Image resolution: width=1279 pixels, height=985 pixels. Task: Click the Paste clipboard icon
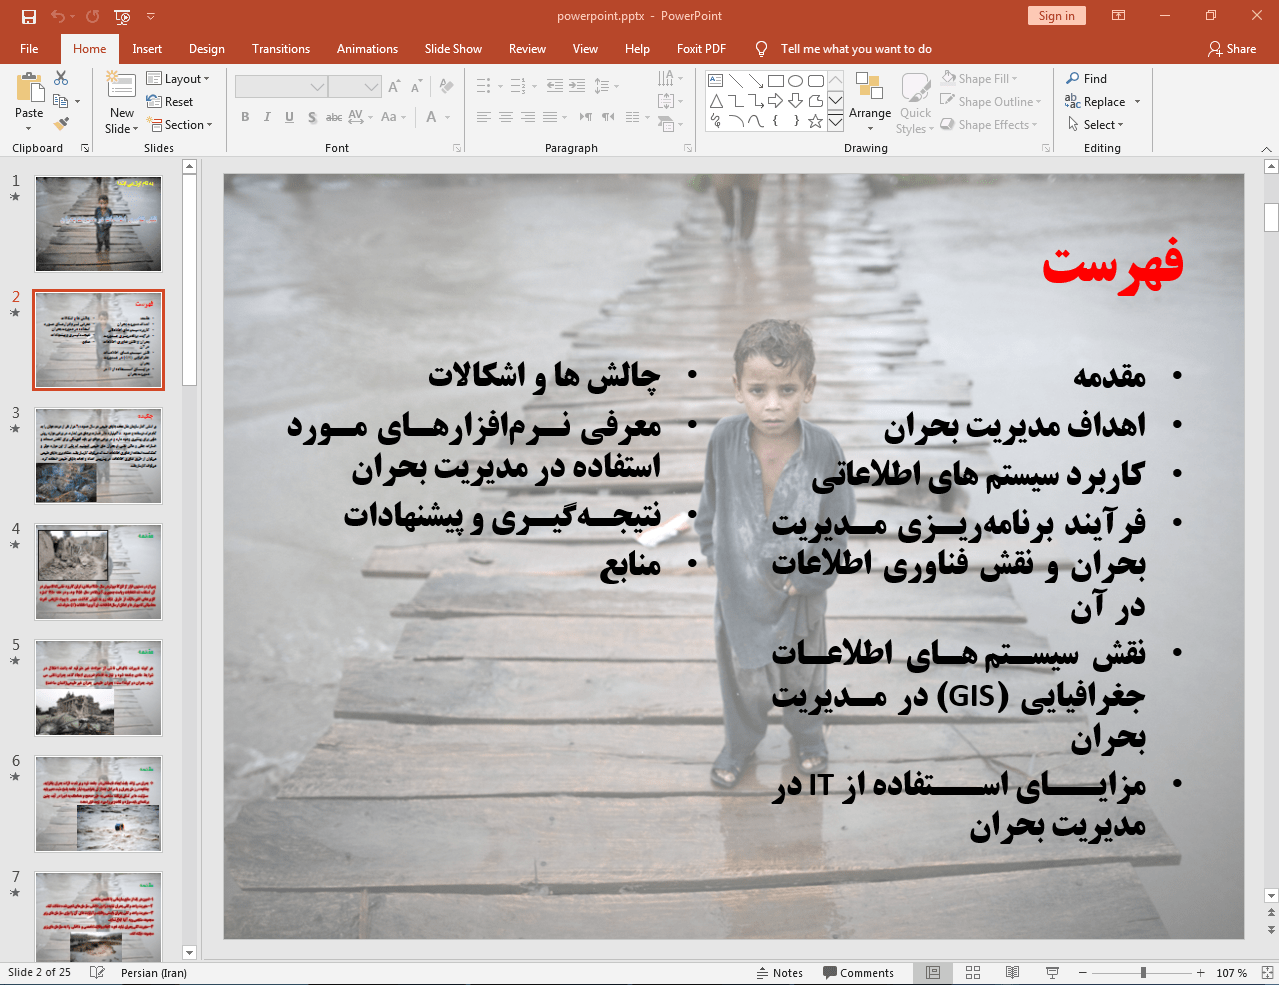coord(29,89)
